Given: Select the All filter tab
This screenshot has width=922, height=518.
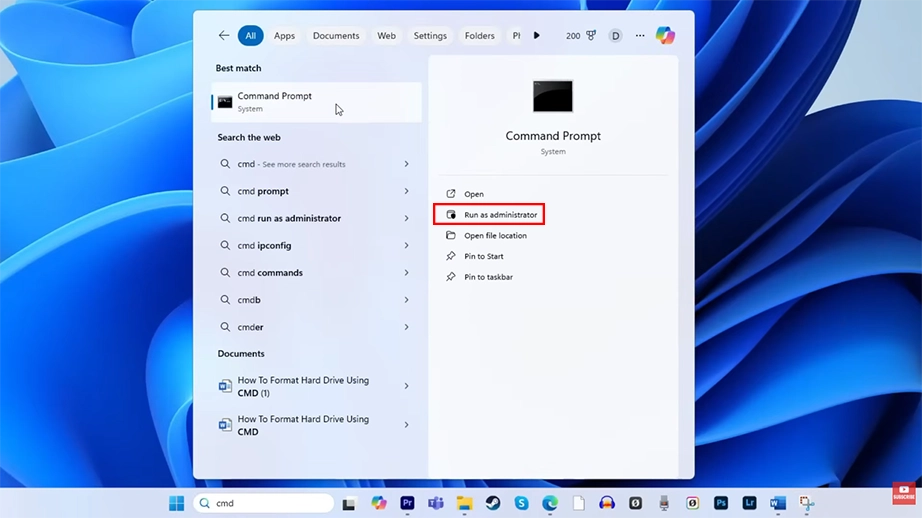Looking at the screenshot, I should (x=250, y=36).
